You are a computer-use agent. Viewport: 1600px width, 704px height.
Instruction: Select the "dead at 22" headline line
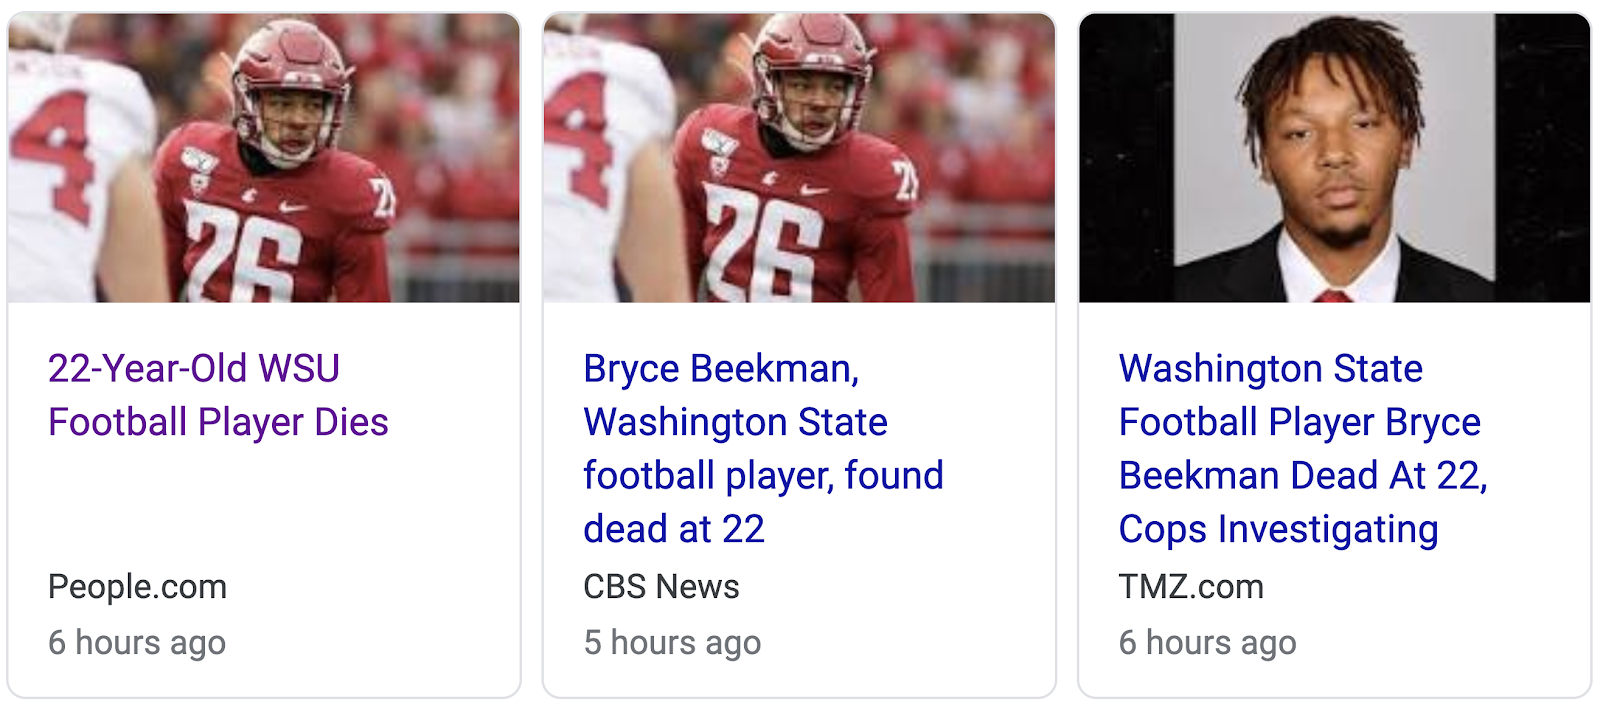674,529
